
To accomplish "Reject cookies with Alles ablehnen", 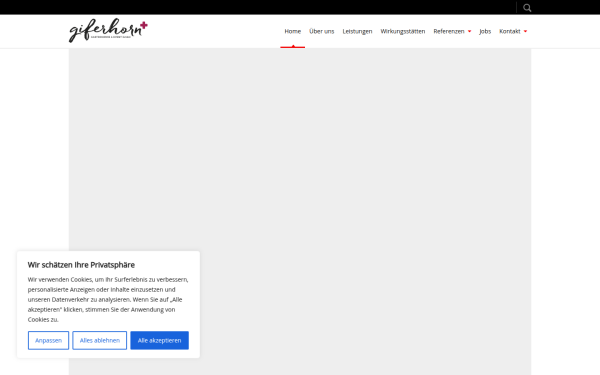I will click(99, 340).
